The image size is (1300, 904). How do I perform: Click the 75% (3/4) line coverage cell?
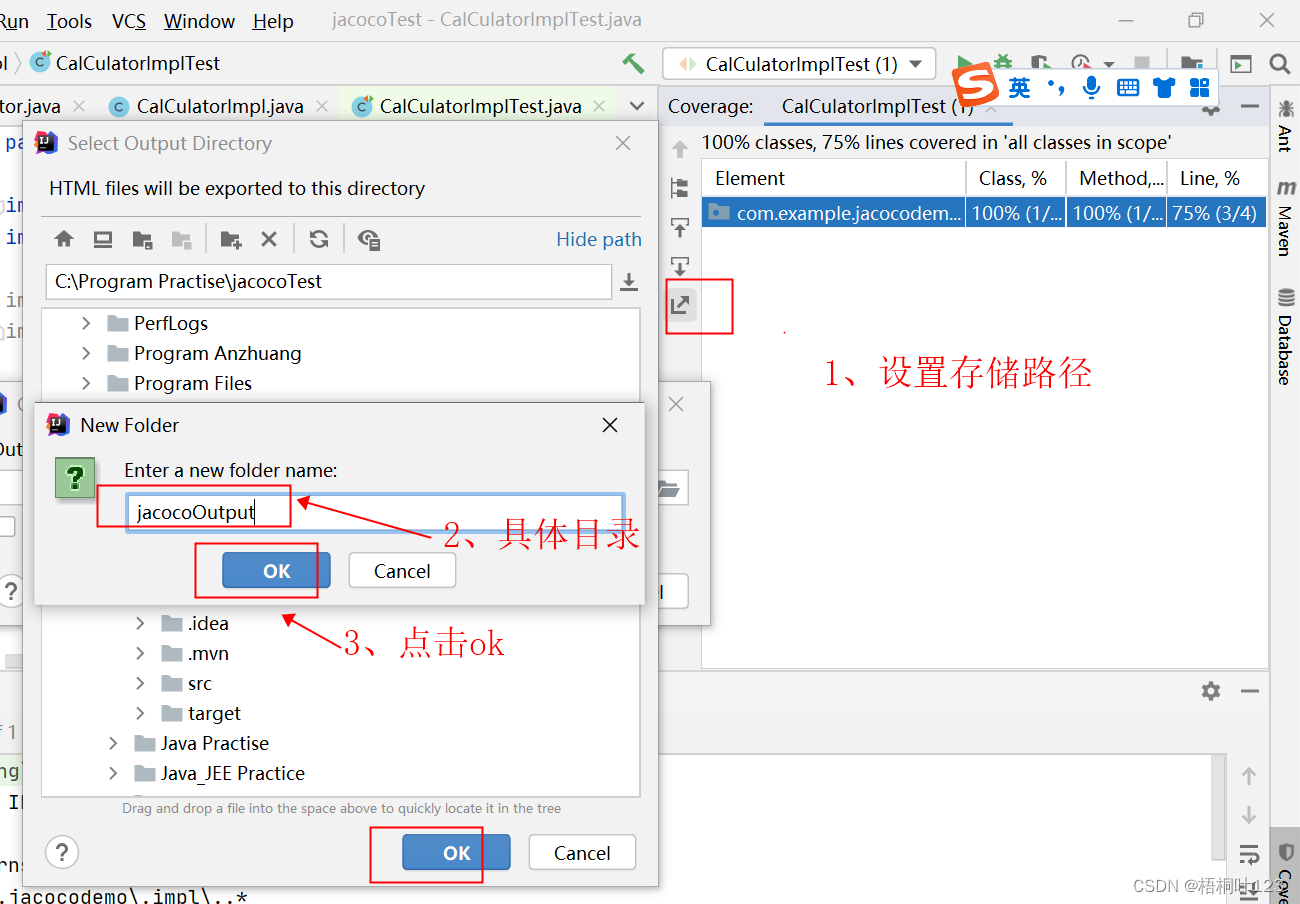[1216, 213]
